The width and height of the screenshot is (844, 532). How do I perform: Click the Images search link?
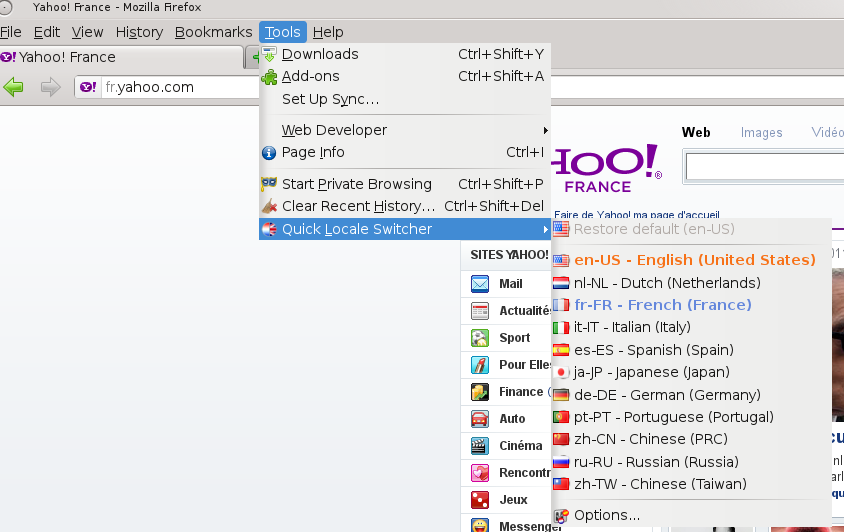761,132
